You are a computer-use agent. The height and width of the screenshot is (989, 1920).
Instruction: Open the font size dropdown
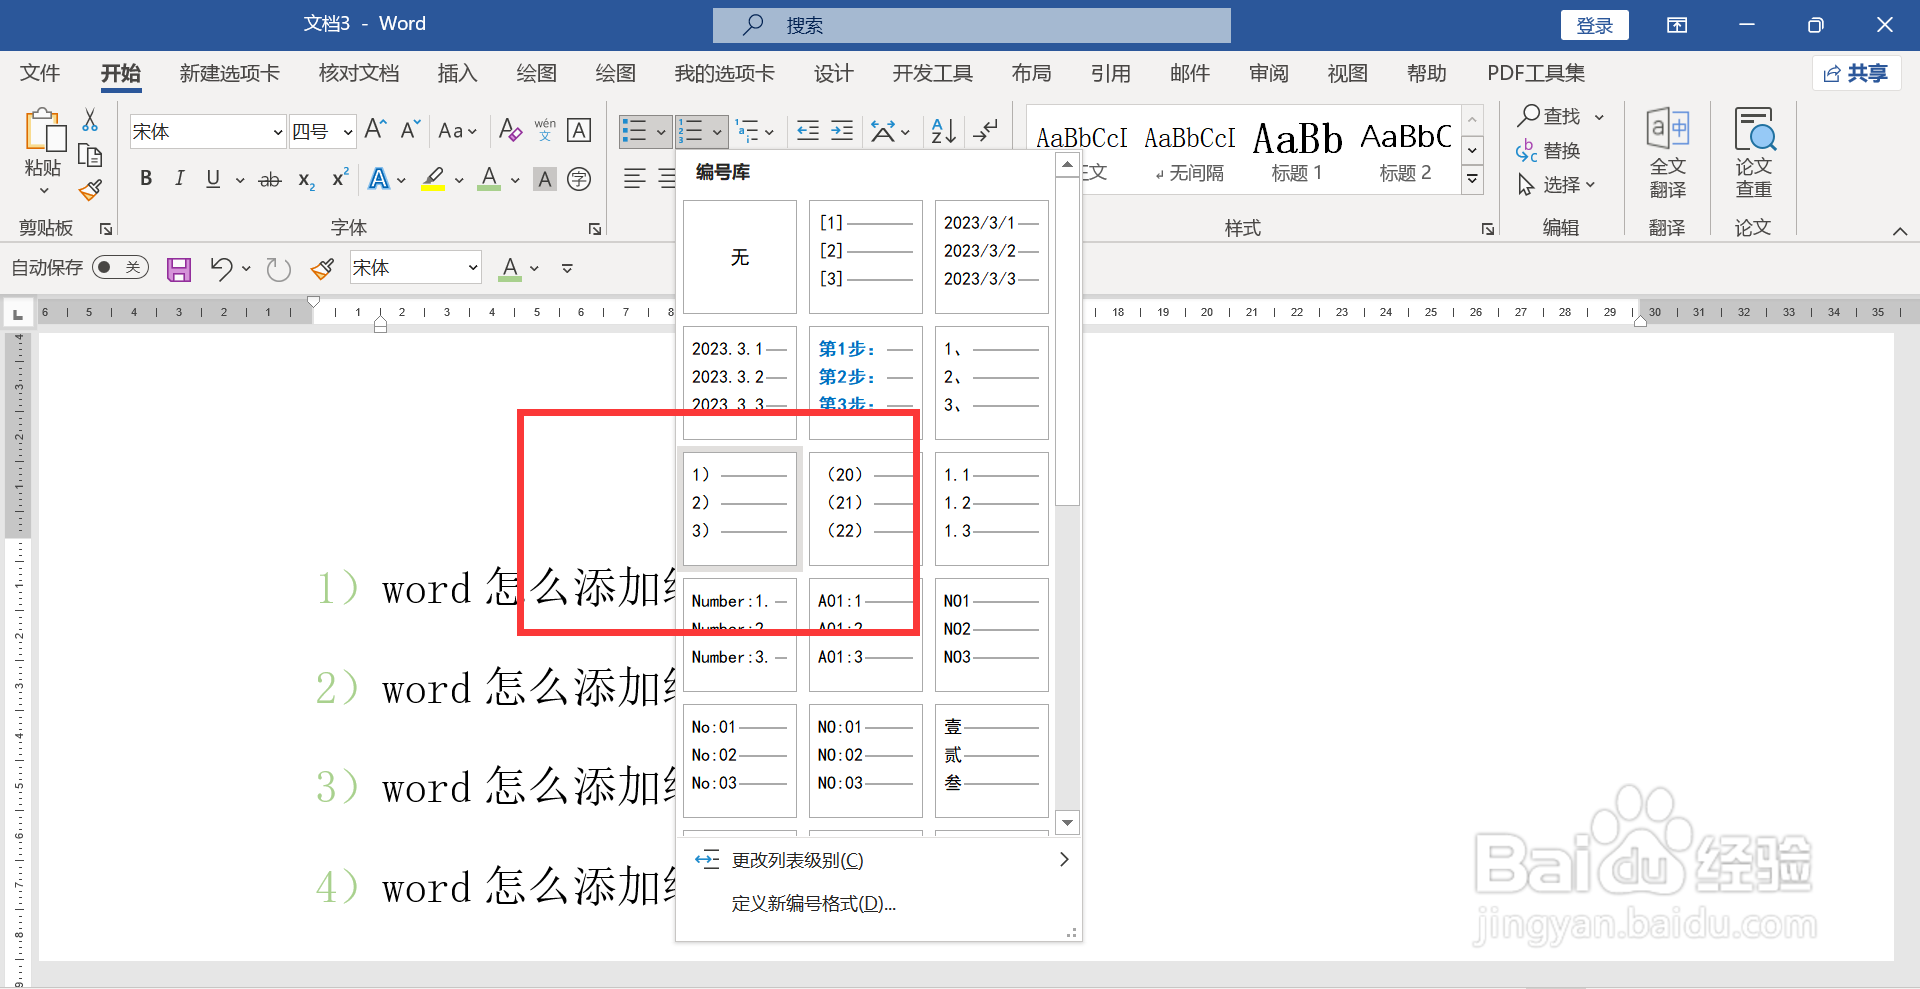click(x=347, y=131)
